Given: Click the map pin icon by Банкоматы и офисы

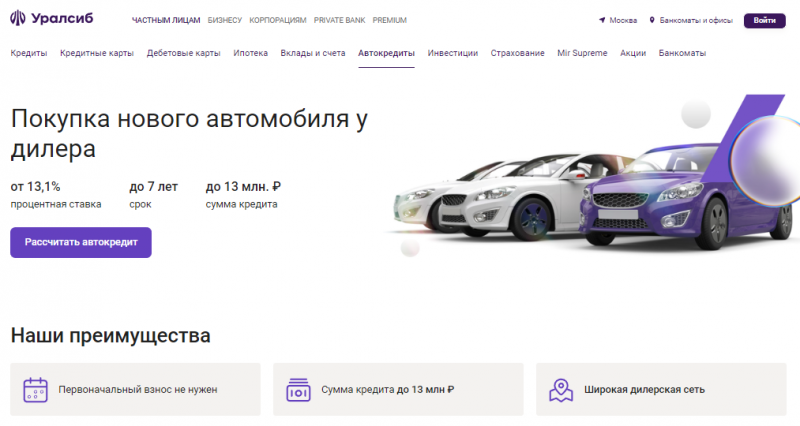Looking at the screenshot, I should point(652,20).
